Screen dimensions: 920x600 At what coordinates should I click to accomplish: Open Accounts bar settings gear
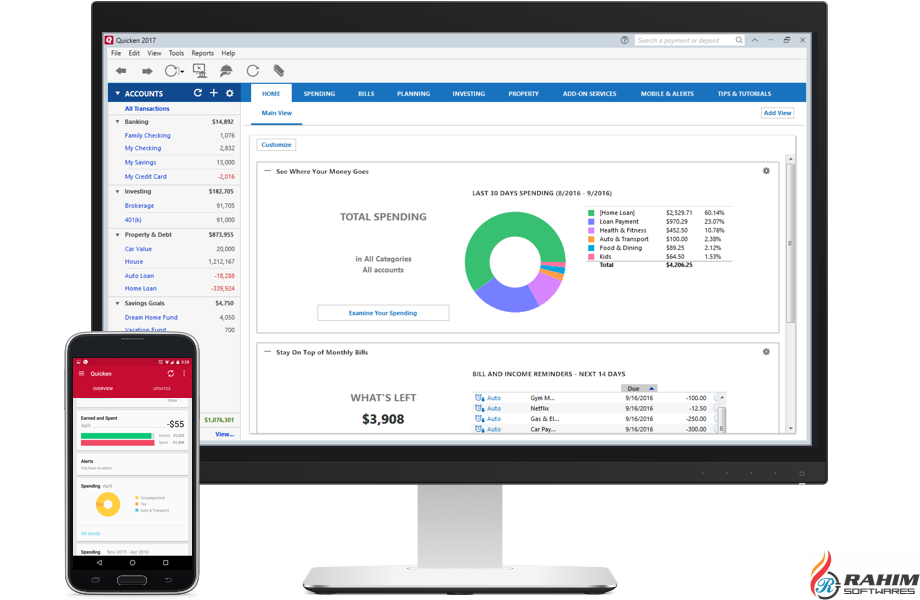pyautogui.click(x=229, y=93)
